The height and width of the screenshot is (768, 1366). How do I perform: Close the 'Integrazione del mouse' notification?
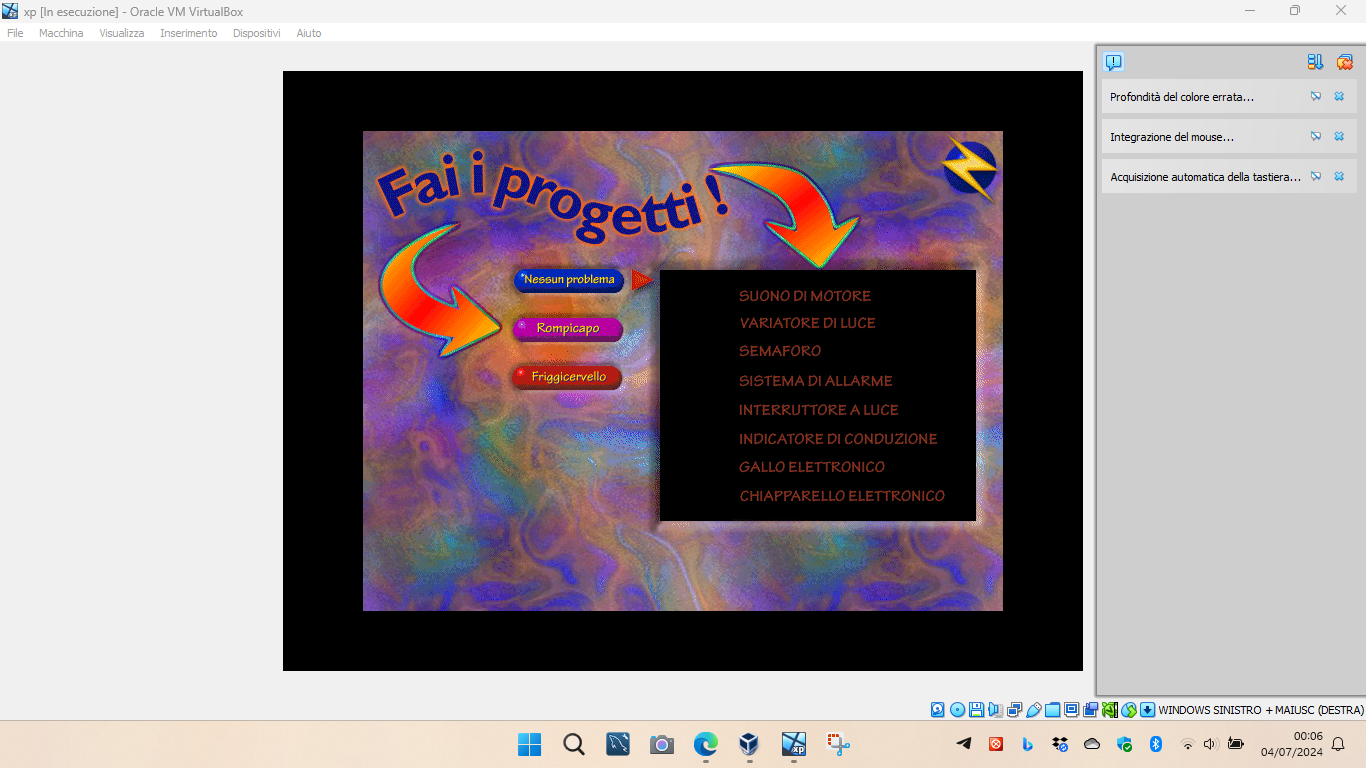[x=1339, y=136]
